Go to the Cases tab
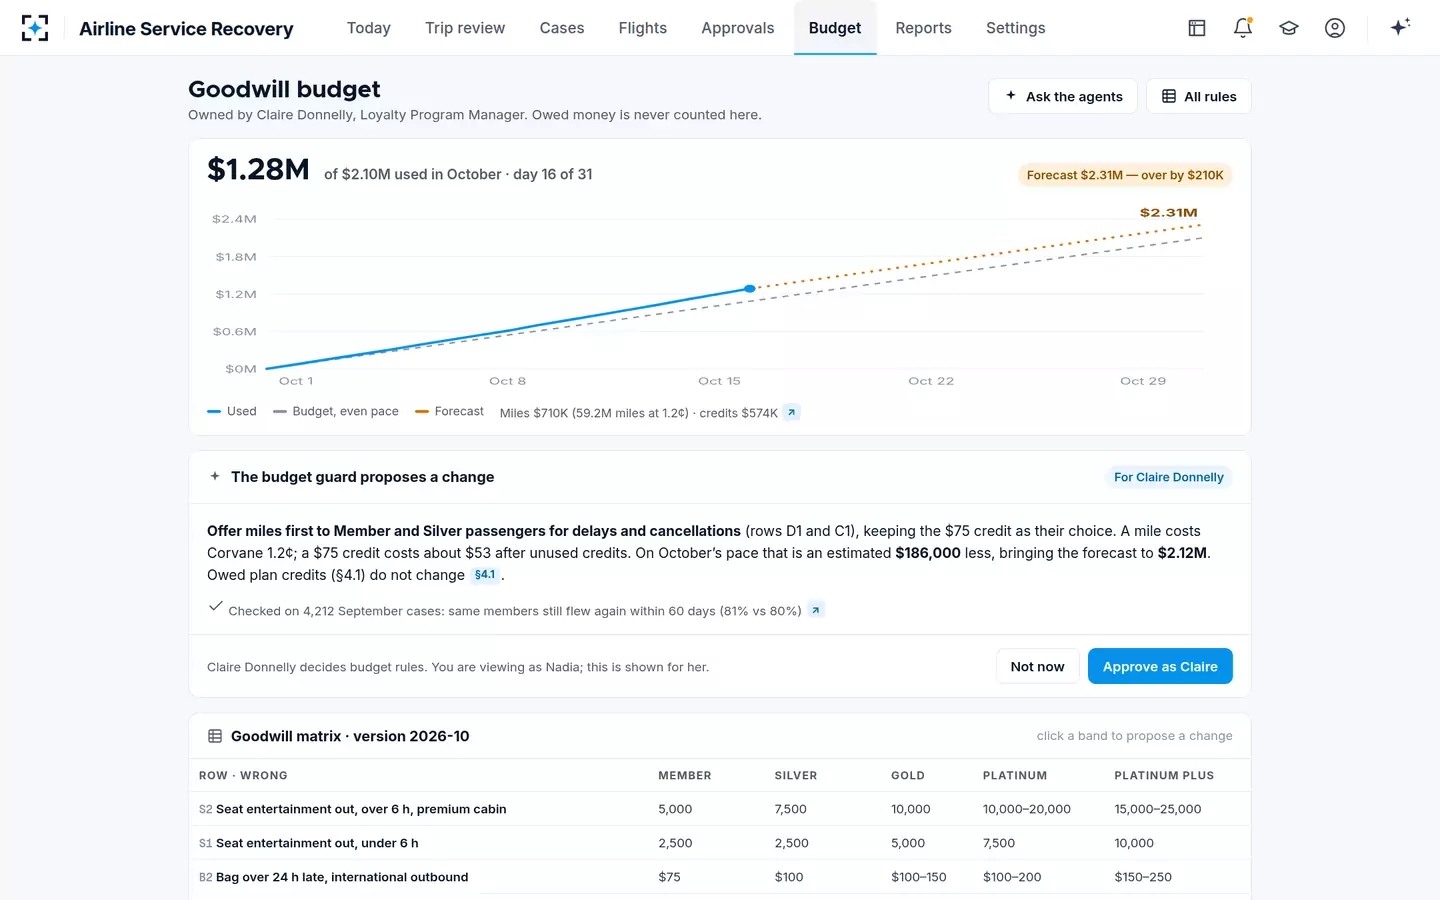Image resolution: width=1440 pixels, height=900 pixels. point(562,28)
